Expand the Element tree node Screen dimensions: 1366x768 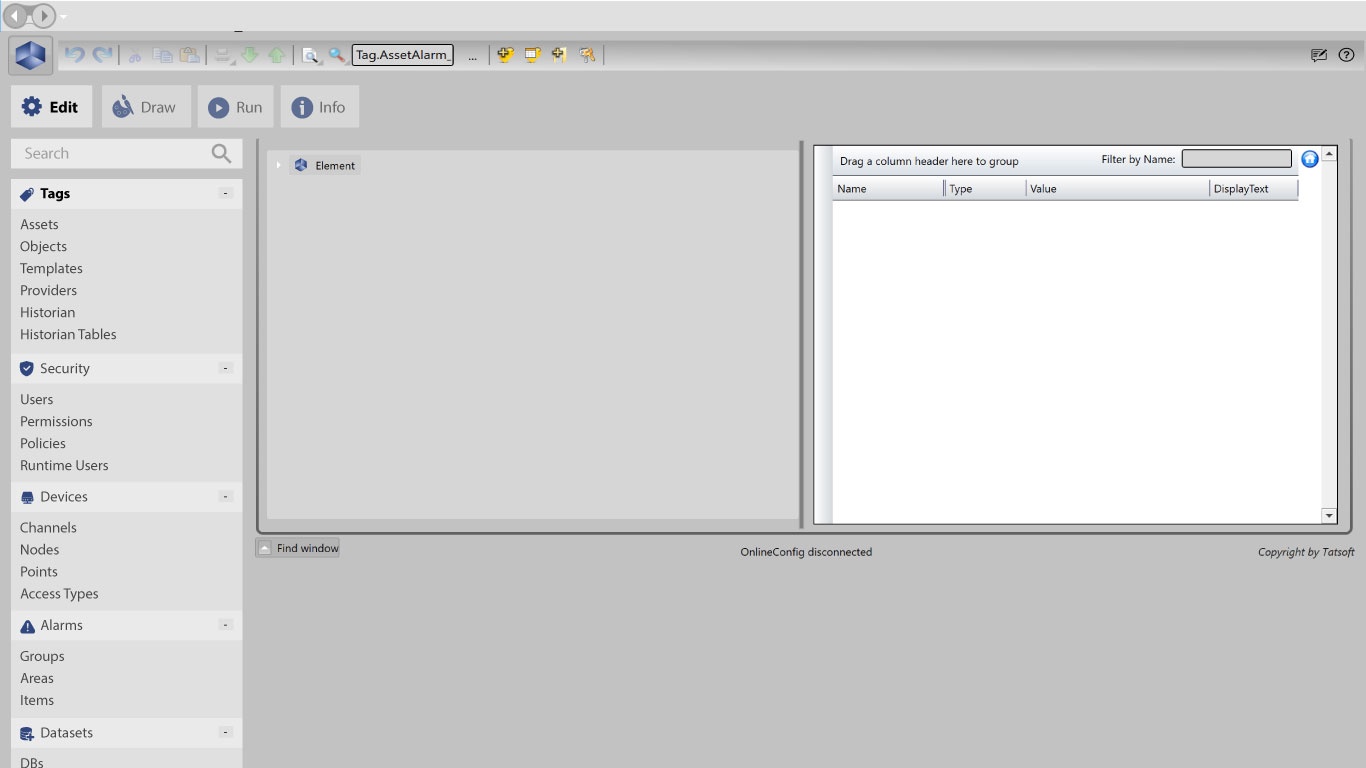coord(279,165)
